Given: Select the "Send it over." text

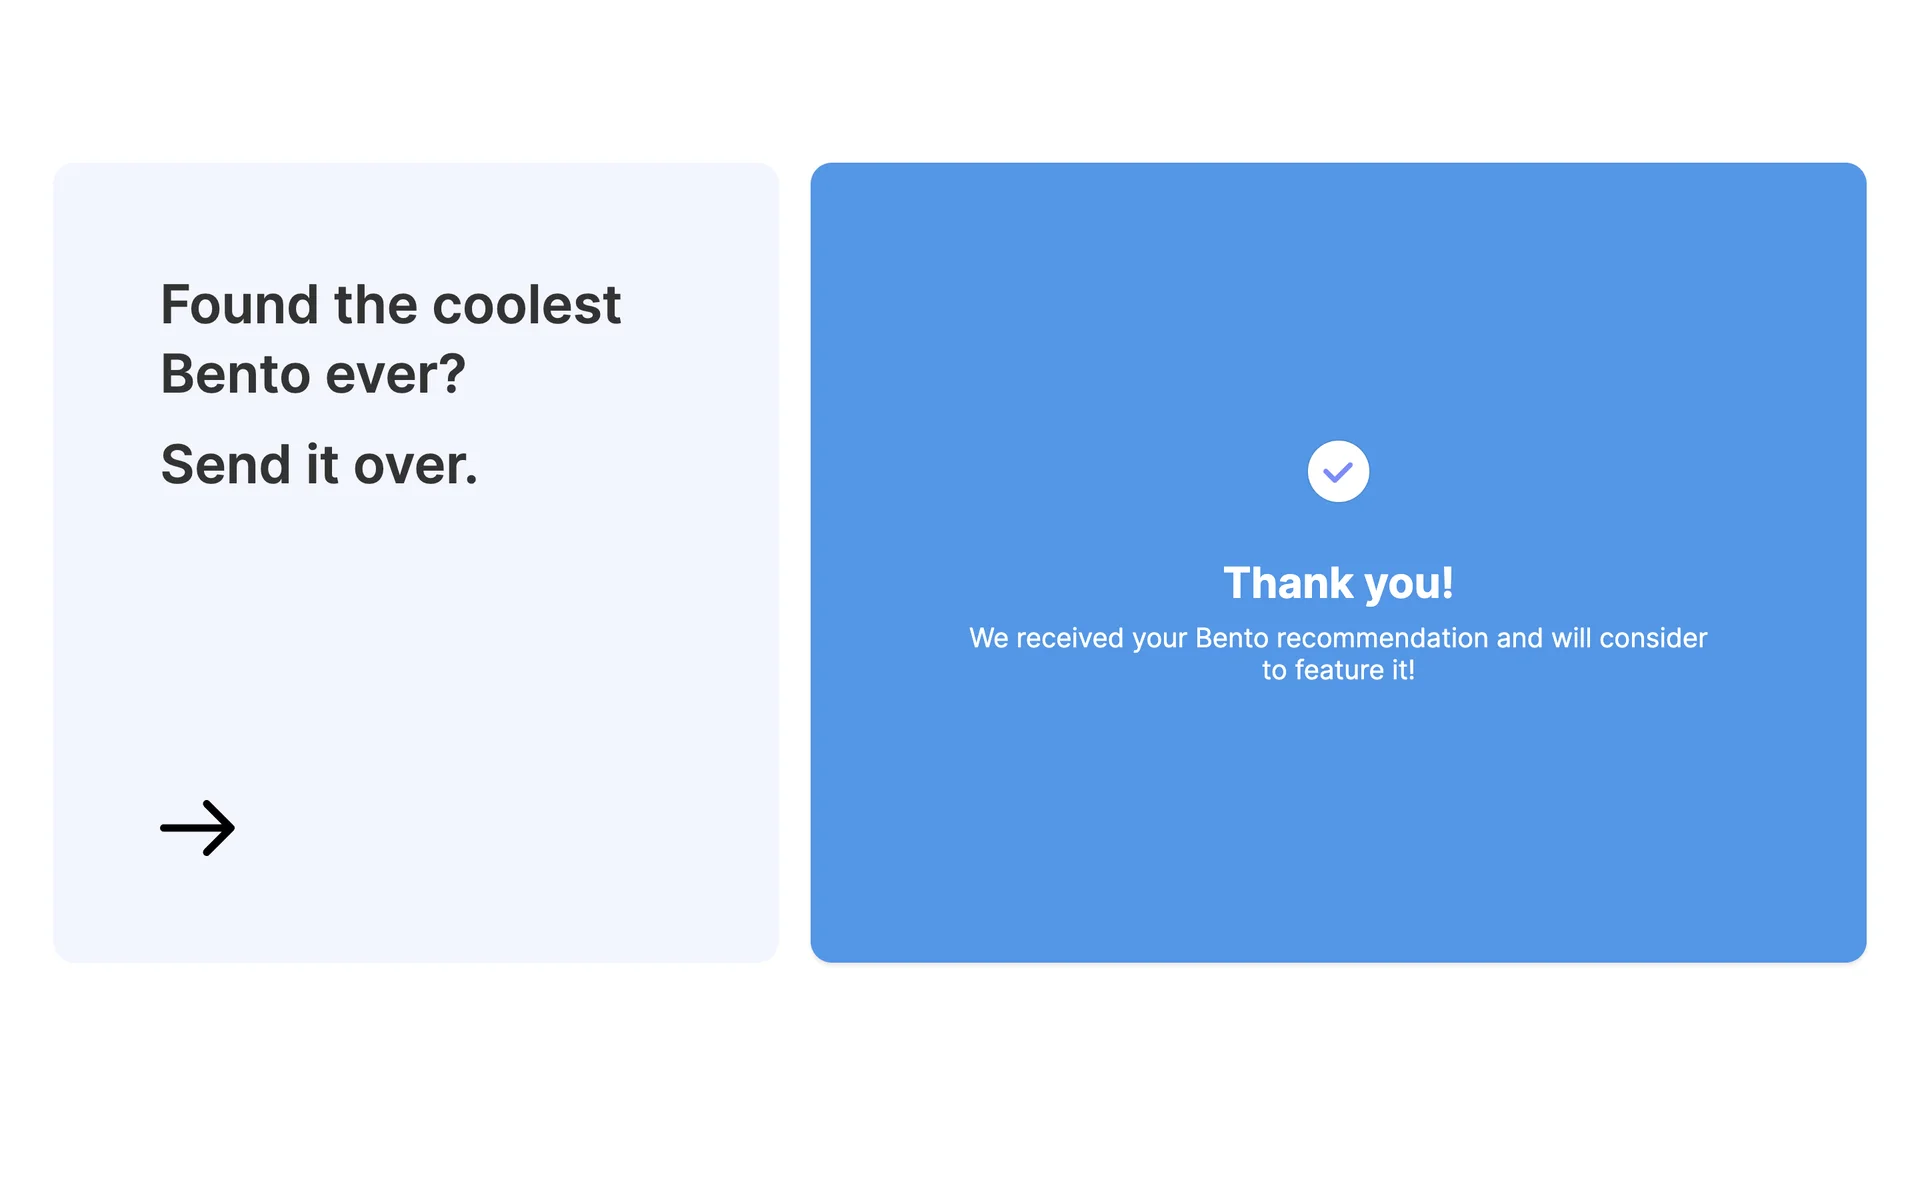Looking at the screenshot, I should click(x=319, y=465).
